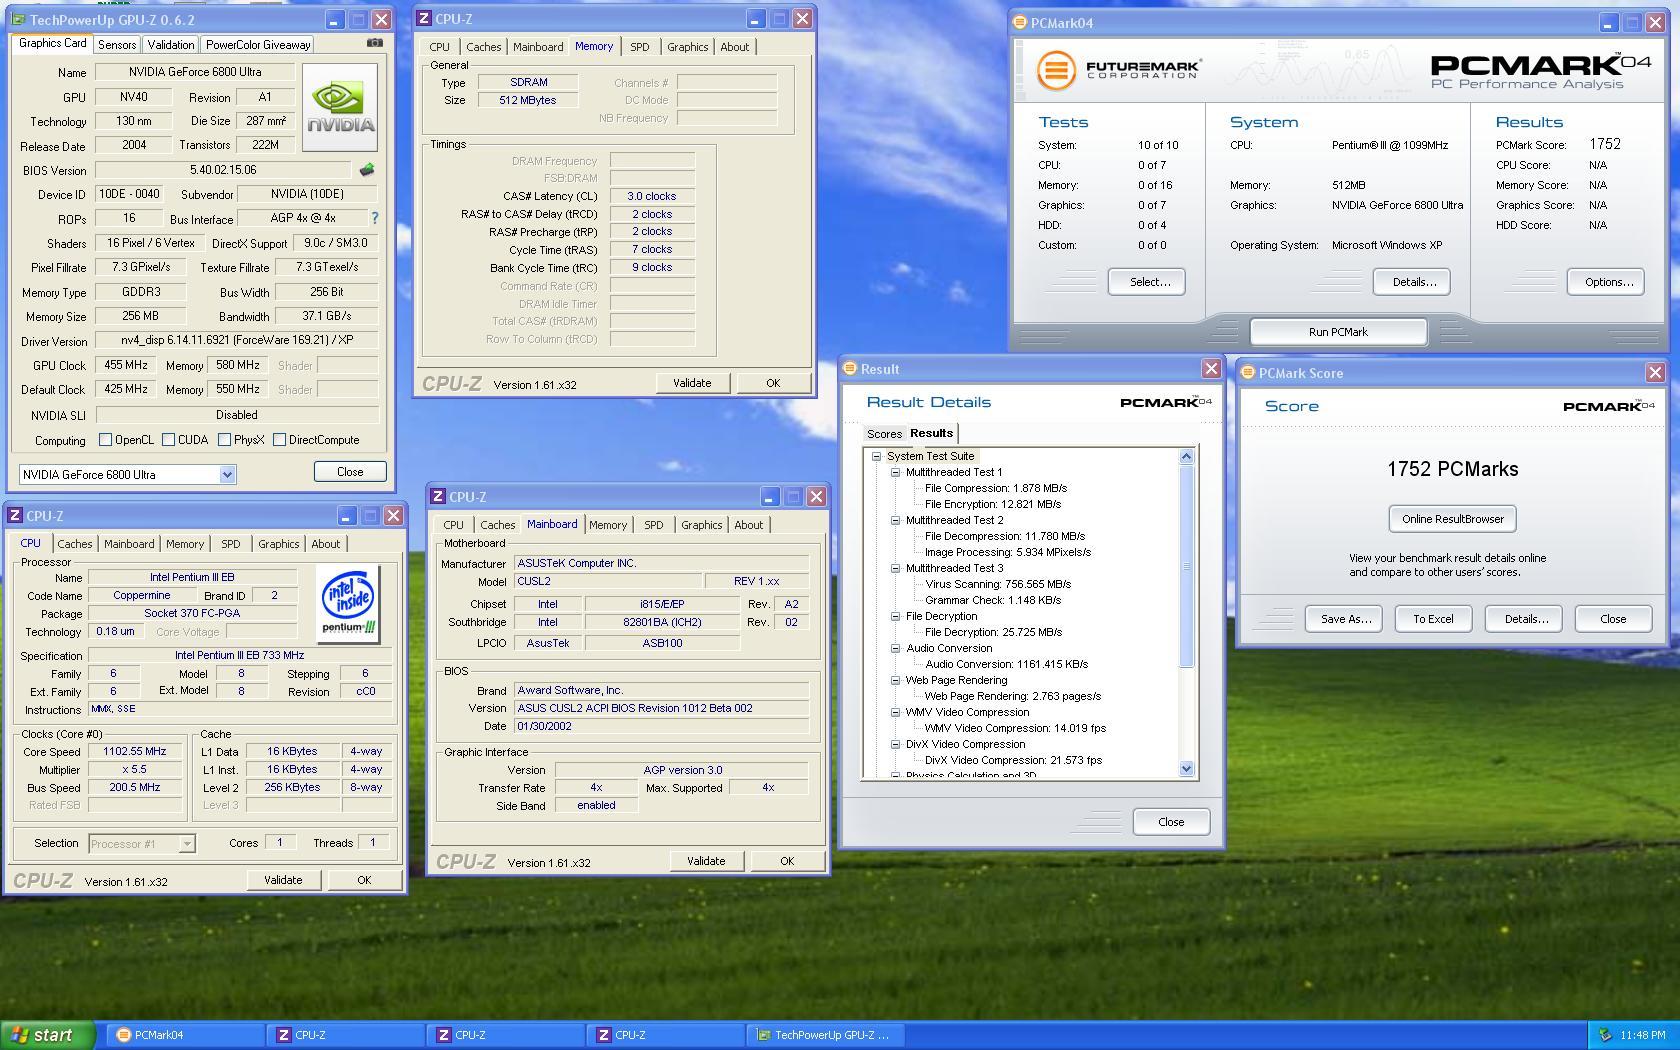Open Caches tab in Mainboard CPU-Z window
Viewport: 1680px width, 1050px height.
tap(497, 525)
